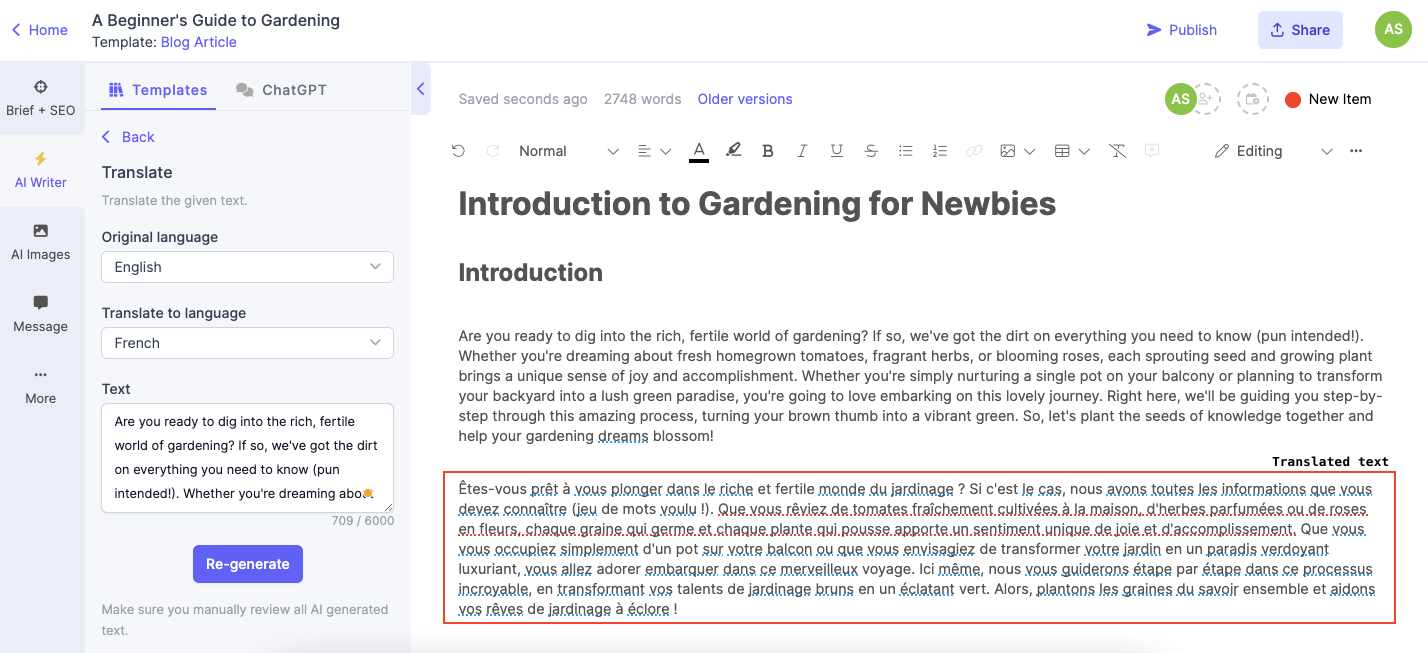Set a due date with calendar icon

1252,99
